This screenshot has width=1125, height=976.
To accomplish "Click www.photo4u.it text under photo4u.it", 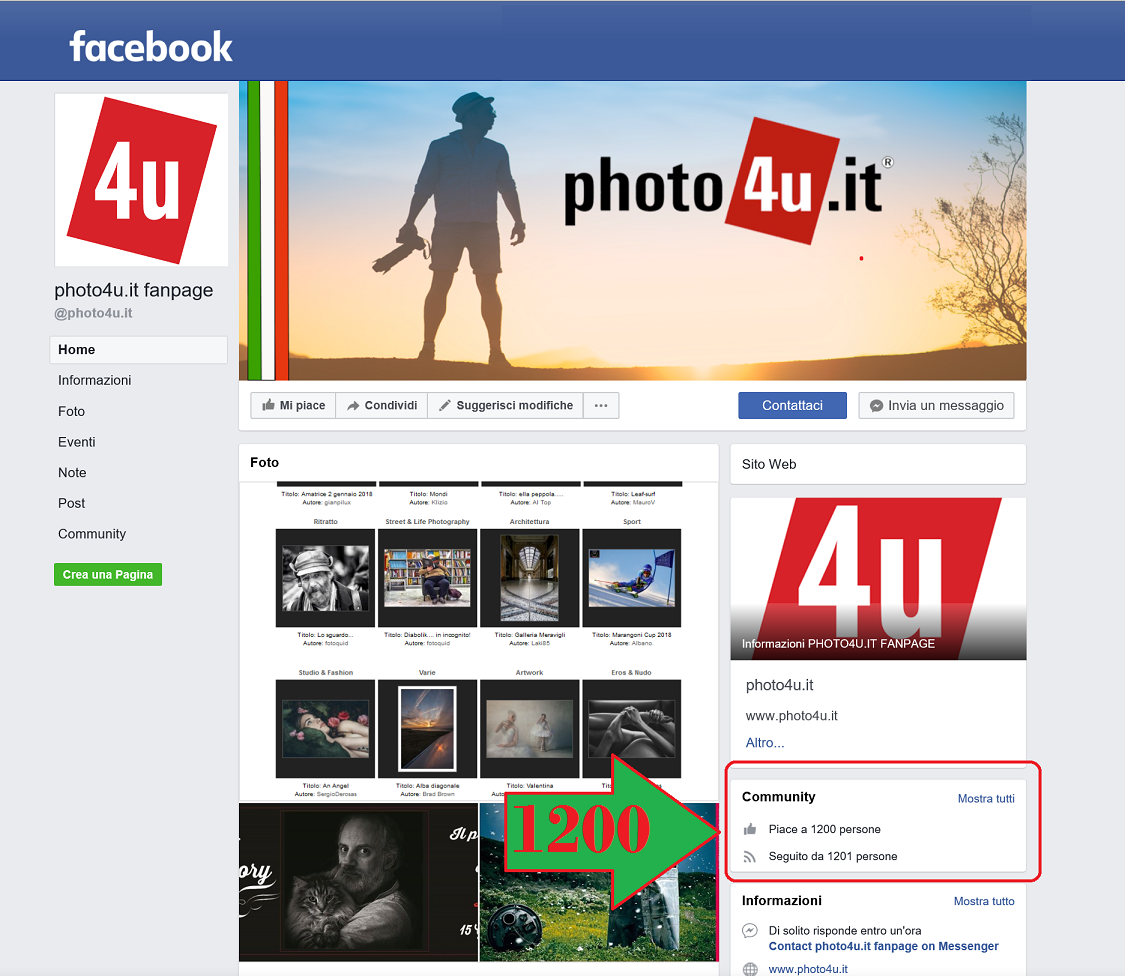I will click(x=791, y=715).
